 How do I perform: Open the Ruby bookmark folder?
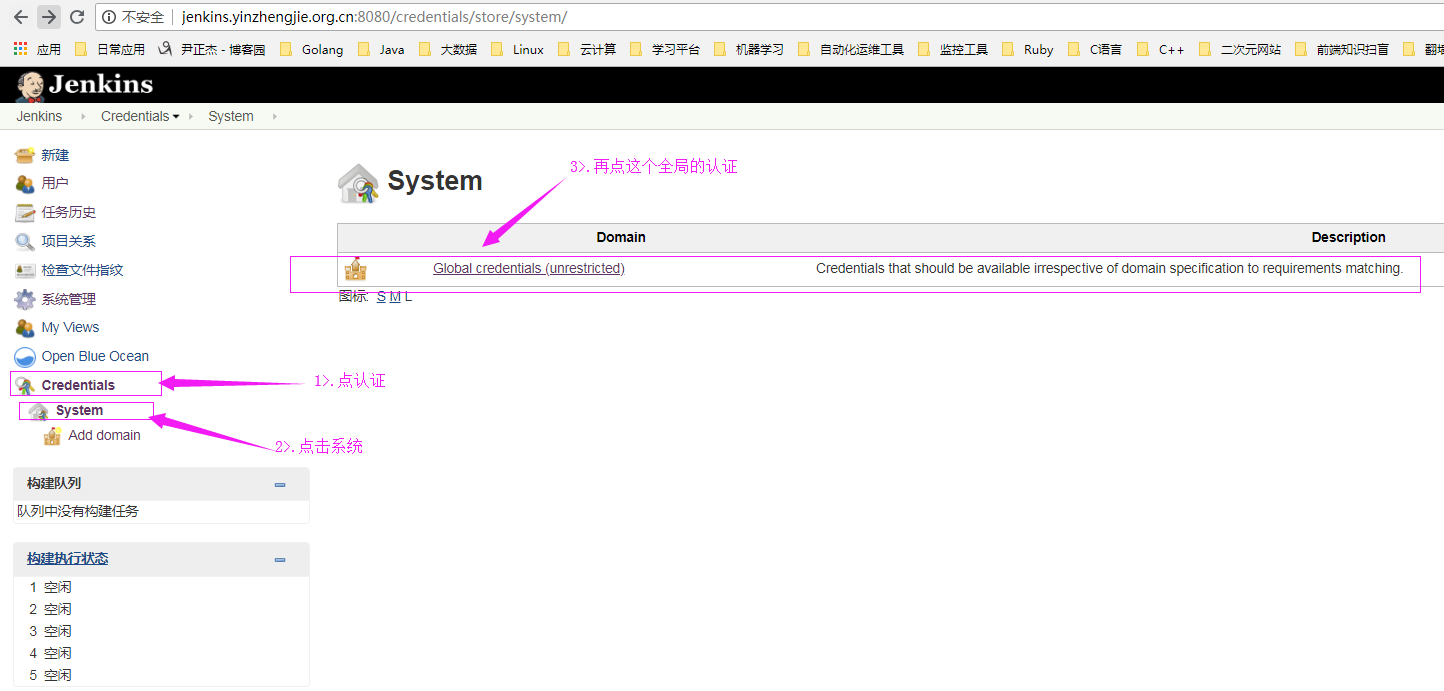point(1028,49)
